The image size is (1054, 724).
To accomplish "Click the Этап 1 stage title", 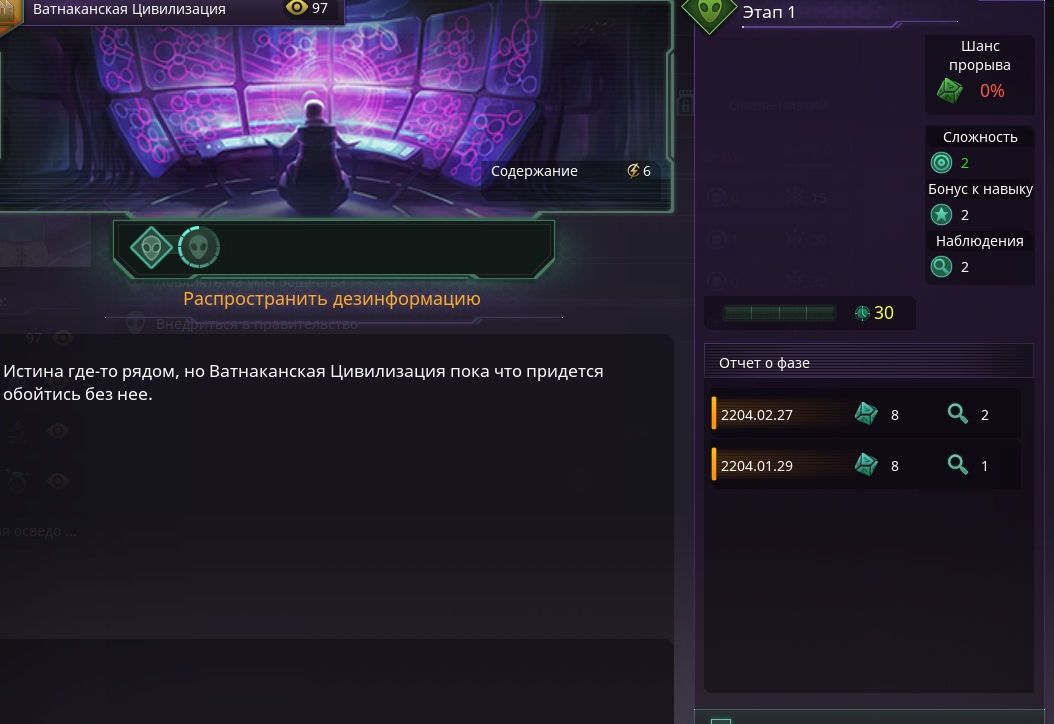I will pyautogui.click(x=769, y=12).
